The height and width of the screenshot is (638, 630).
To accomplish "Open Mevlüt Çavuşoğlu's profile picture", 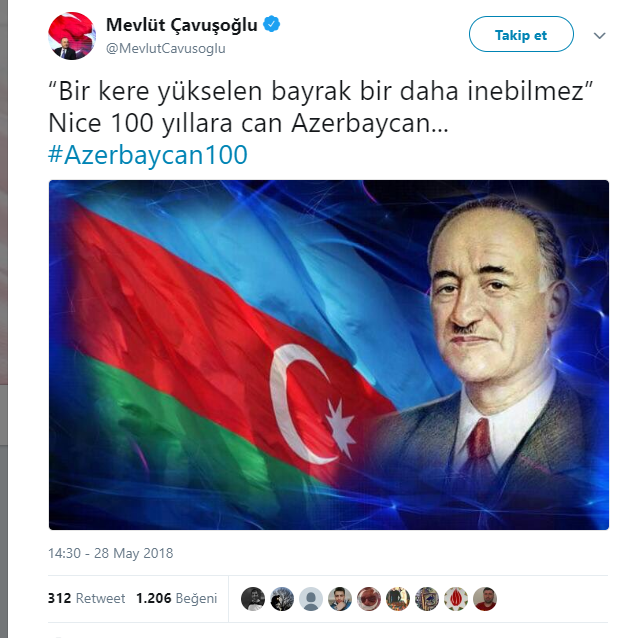I will (x=72, y=36).
